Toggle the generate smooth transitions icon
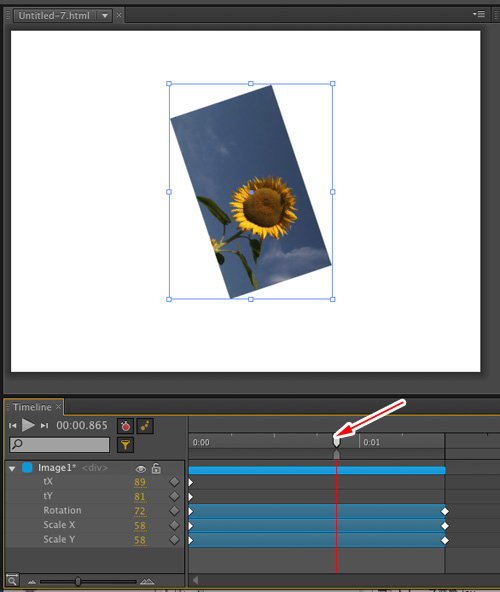Viewport: 500px width, 592px height. (145, 426)
